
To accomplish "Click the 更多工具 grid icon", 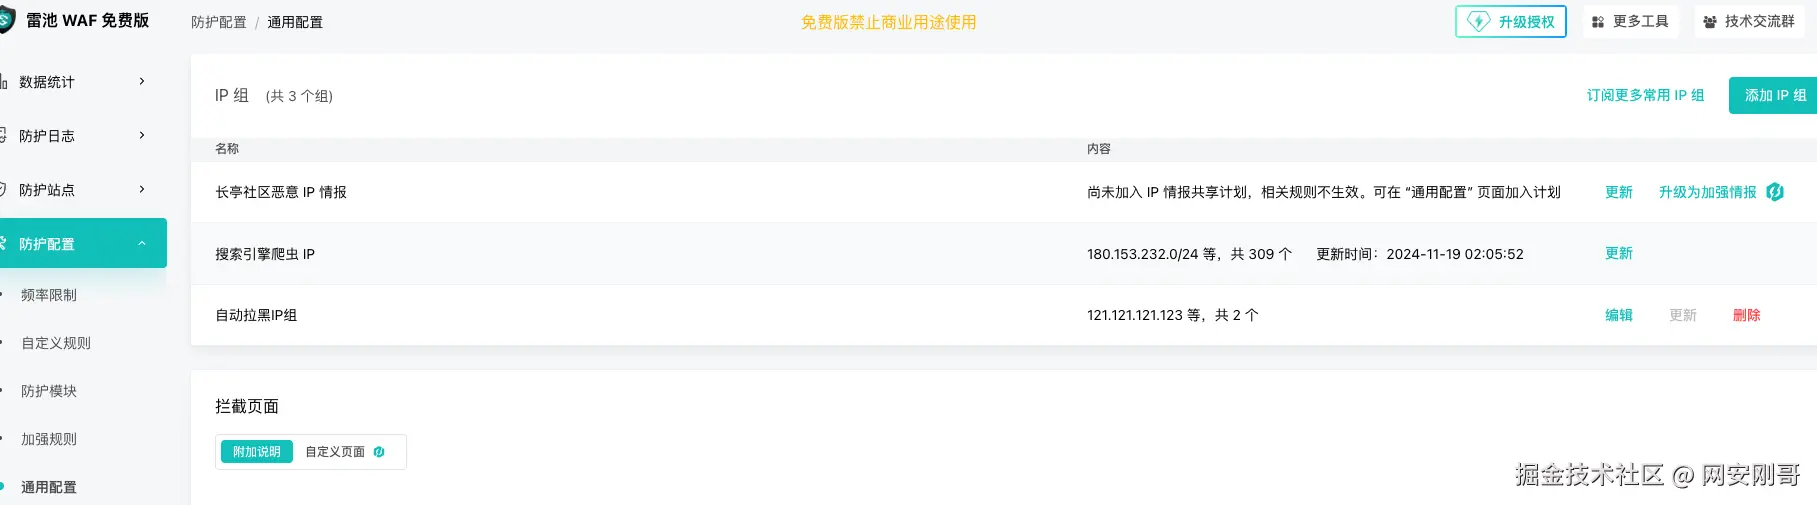I will [1598, 22].
